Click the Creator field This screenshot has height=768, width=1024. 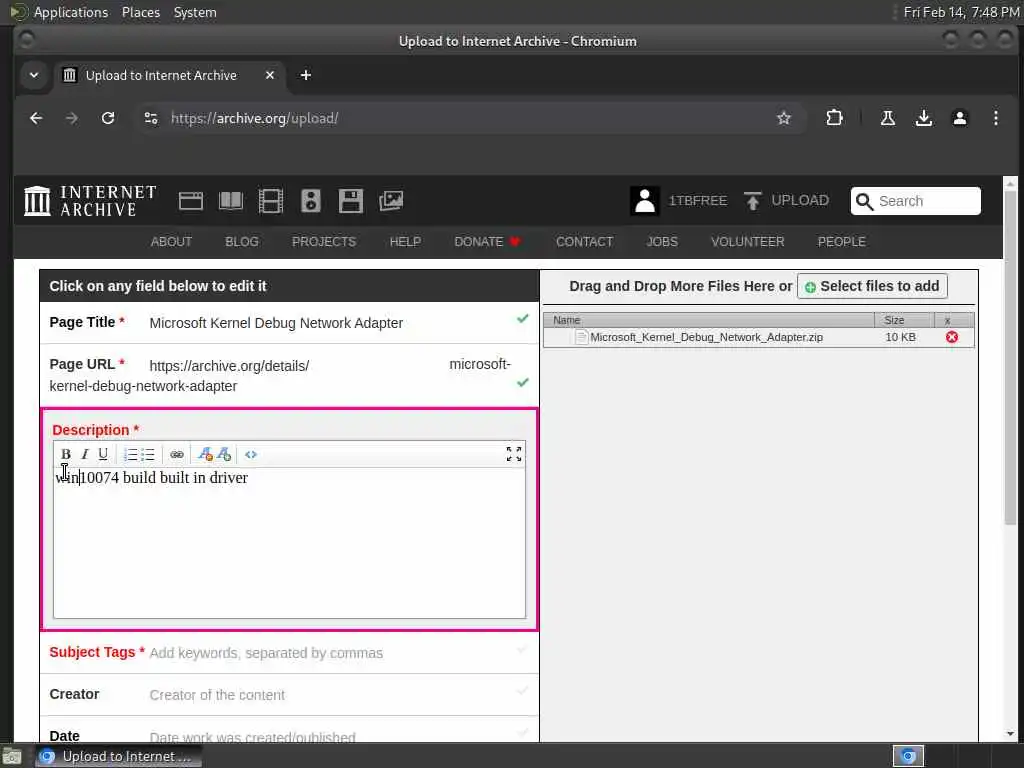click(x=289, y=695)
